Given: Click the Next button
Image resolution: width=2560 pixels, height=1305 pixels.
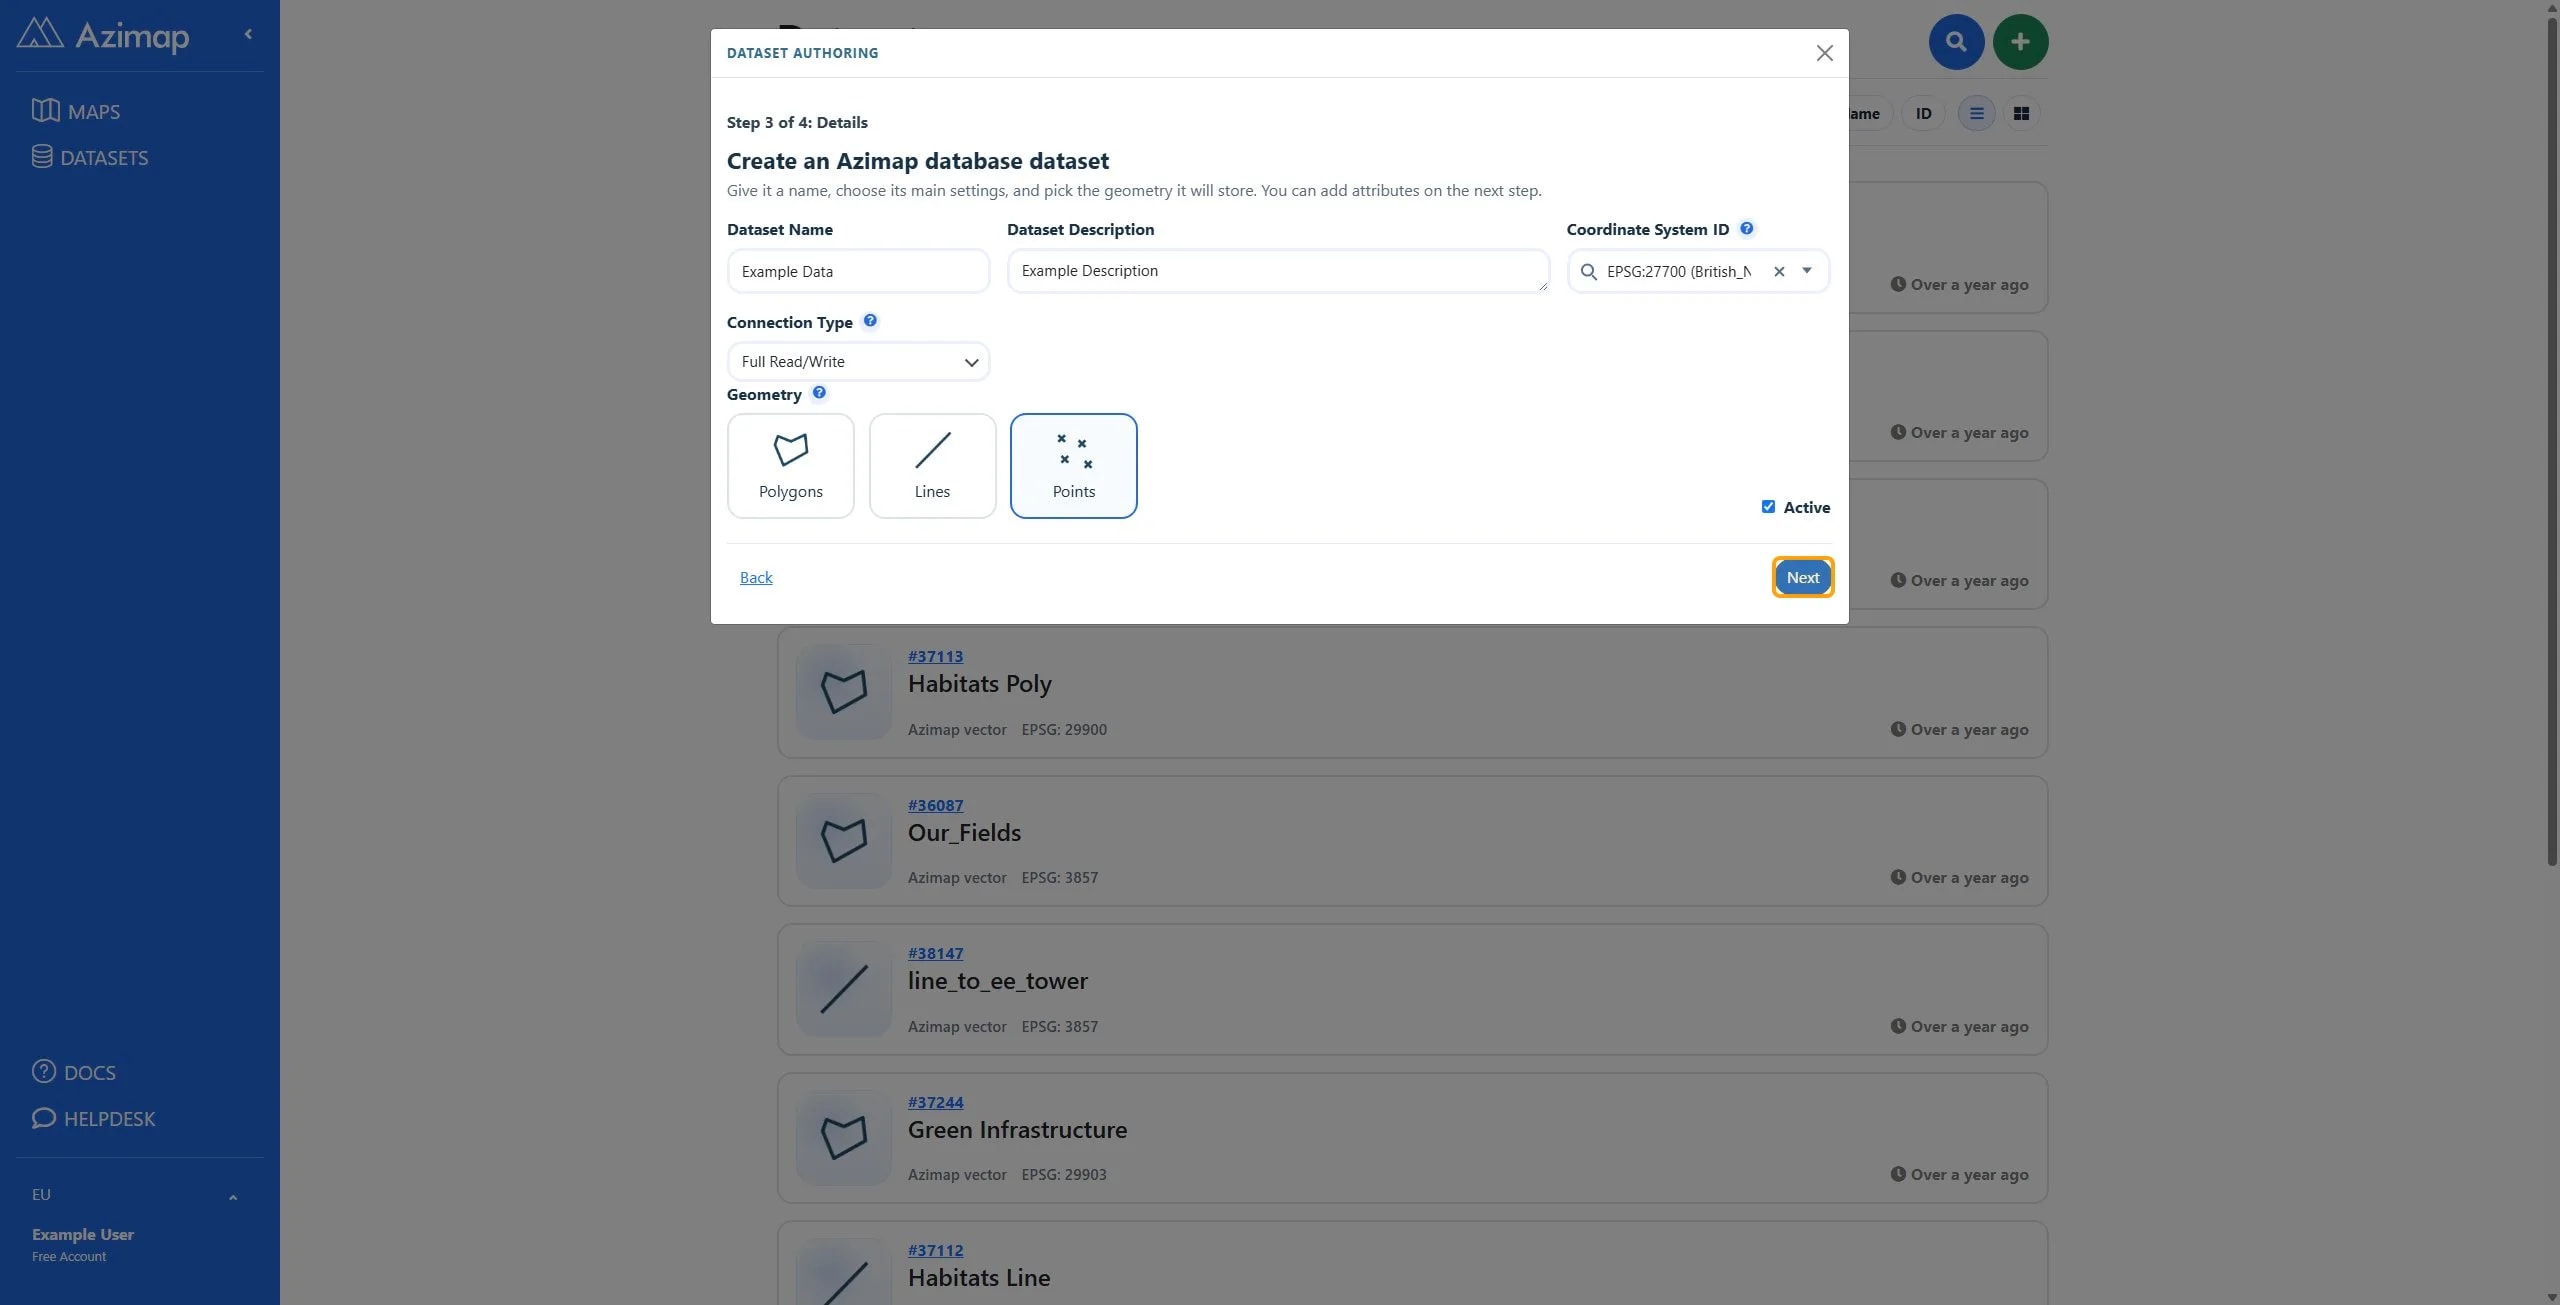Looking at the screenshot, I should pyautogui.click(x=1802, y=577).
